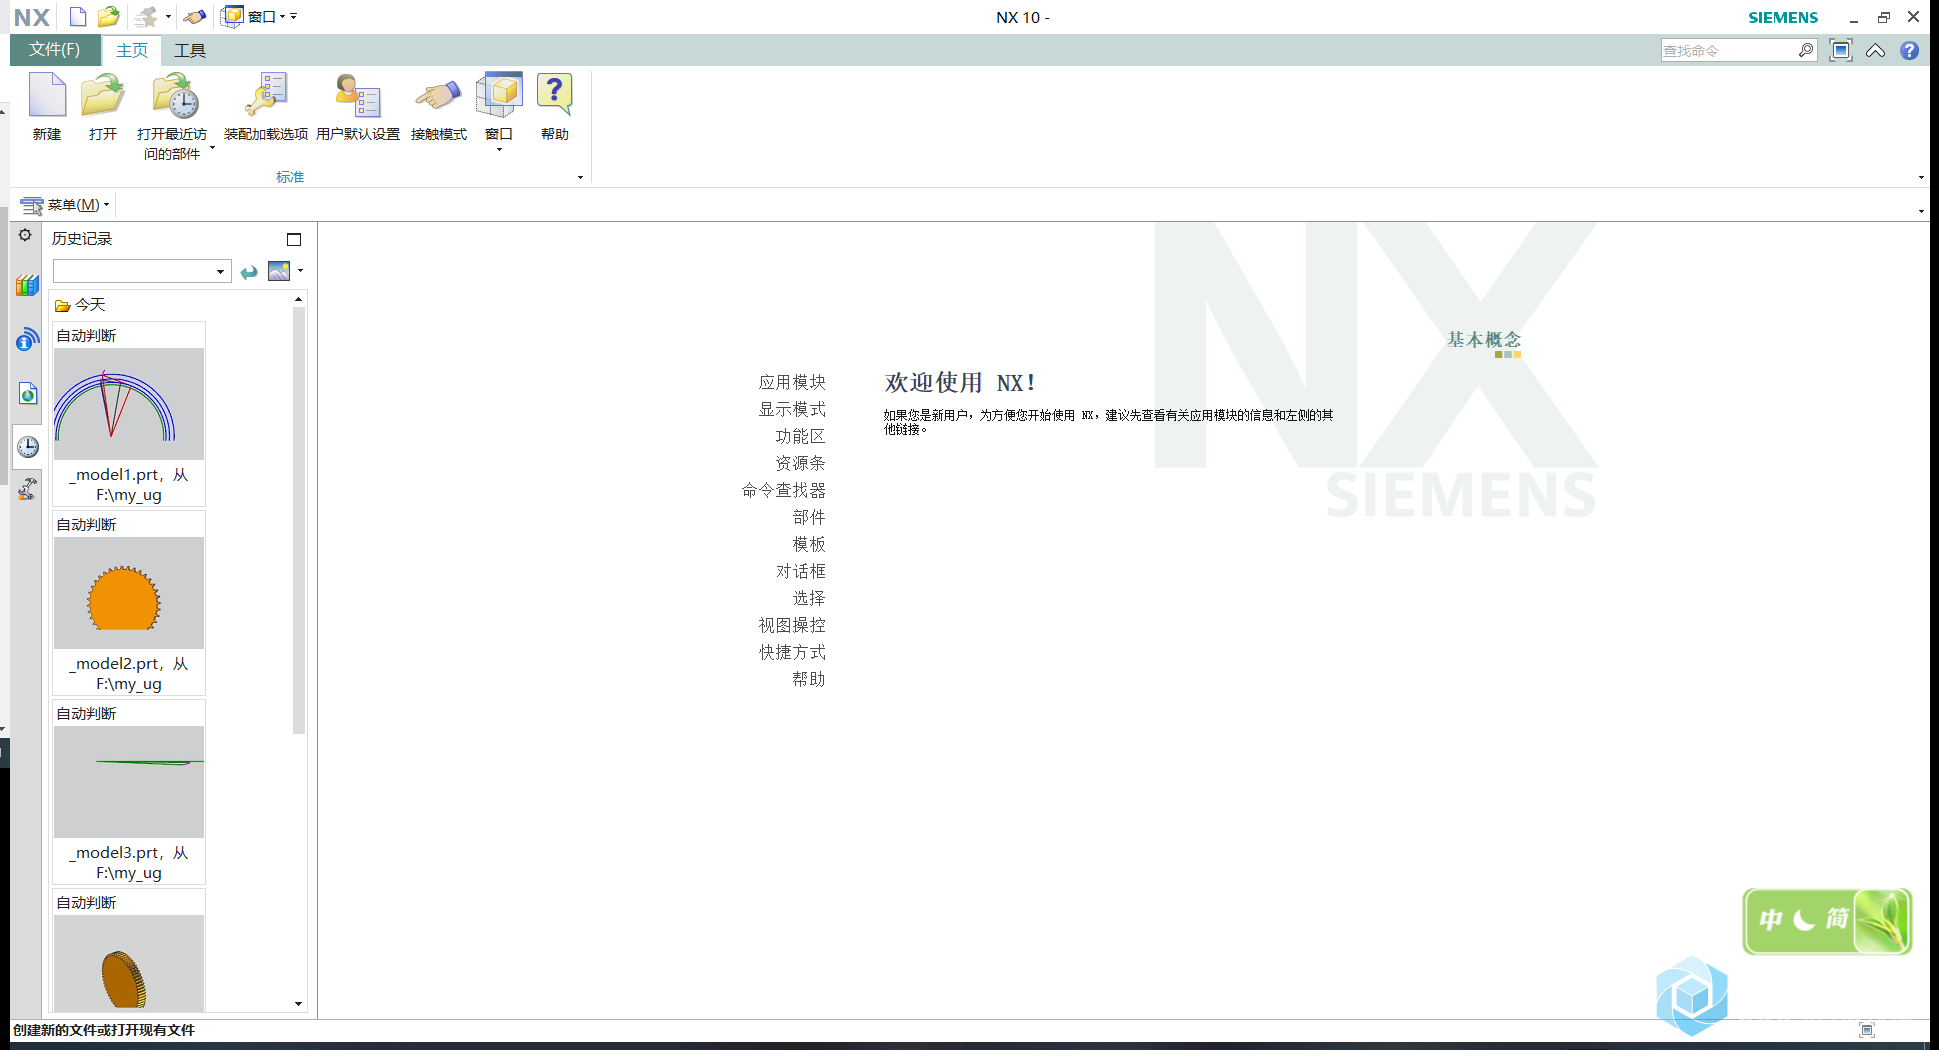
Task: Open 用户默认设置 customer defaults
Action: pos(358,107)
